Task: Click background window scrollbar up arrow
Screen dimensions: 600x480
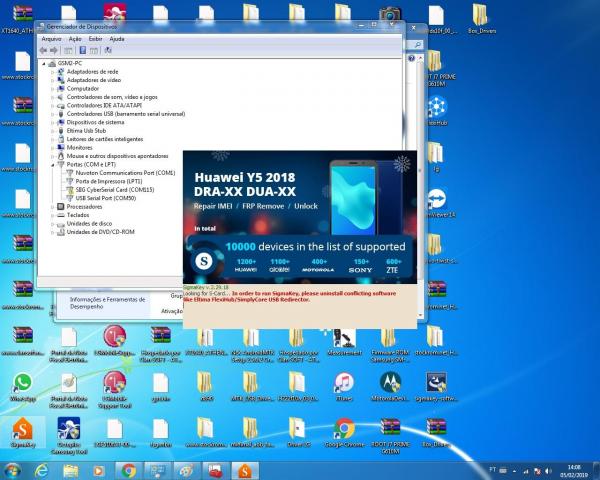Action: point(421,58)
